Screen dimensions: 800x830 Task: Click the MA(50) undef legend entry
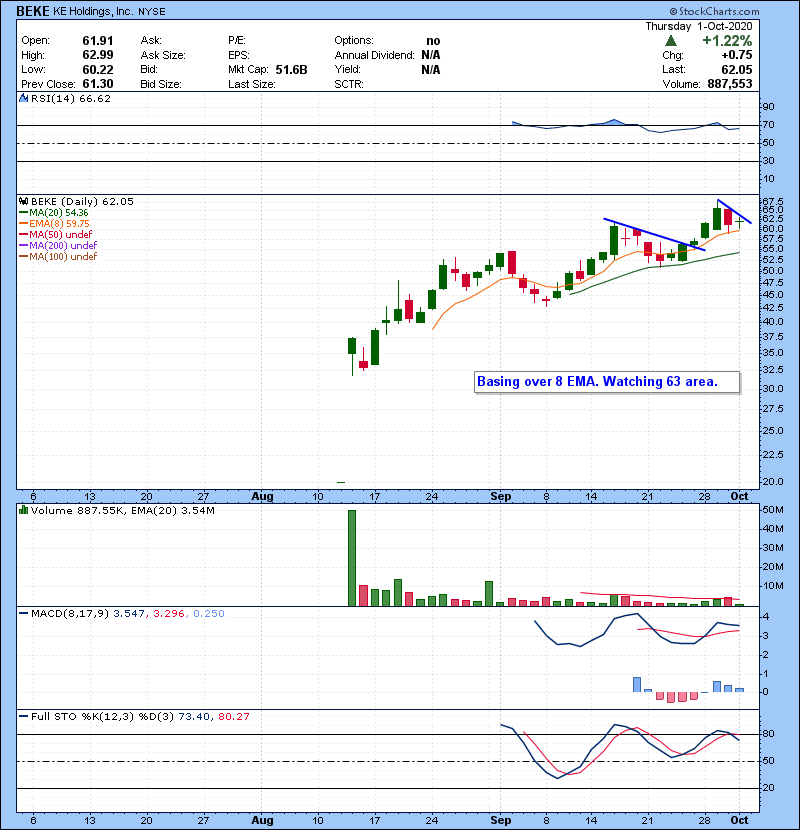coord(55,234)
